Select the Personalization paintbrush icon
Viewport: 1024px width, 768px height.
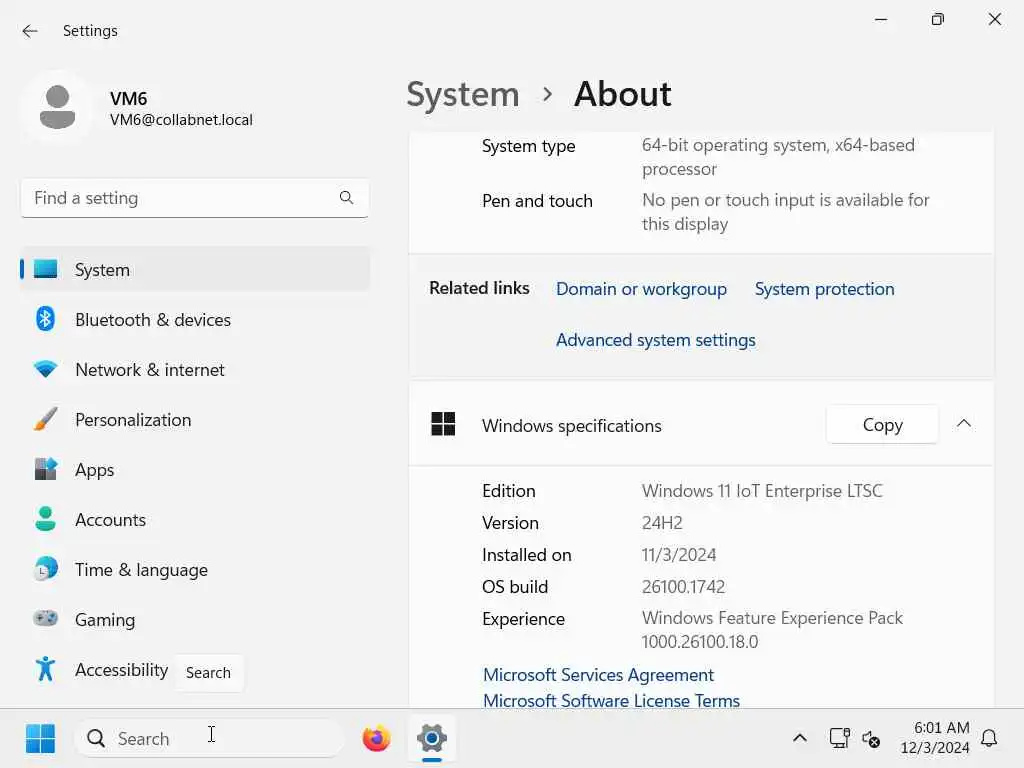(45, 419)
